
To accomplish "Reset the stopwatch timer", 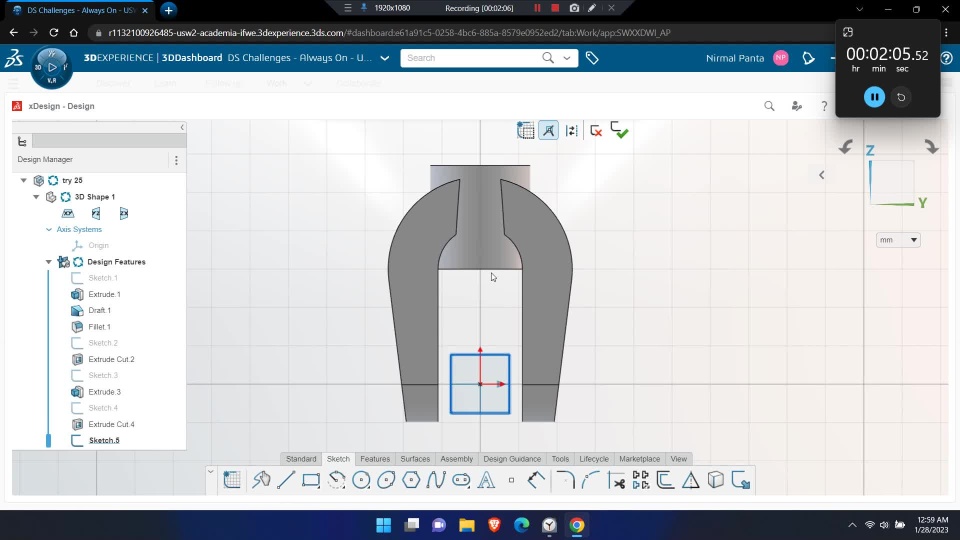I will (x=901, y=97).
